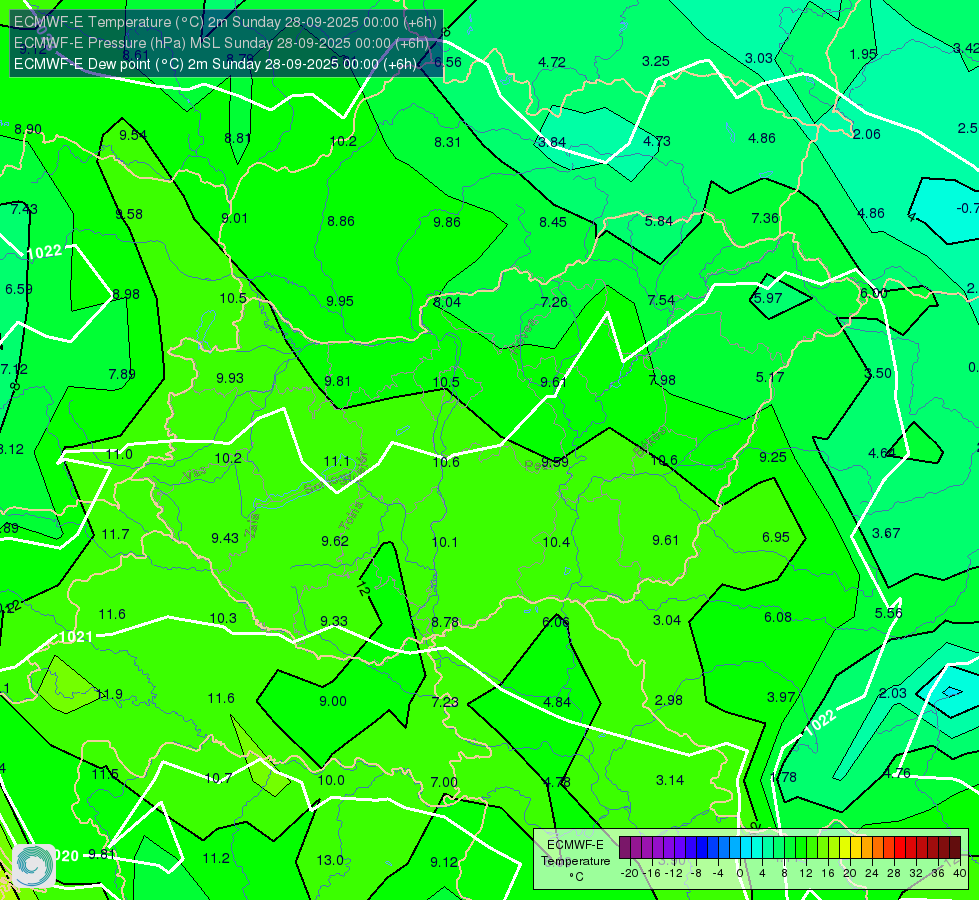Image resolution: width=979 pixels, height=900 pixels.
Task: Click the temperature value 9.33
Action: point(334,621)
